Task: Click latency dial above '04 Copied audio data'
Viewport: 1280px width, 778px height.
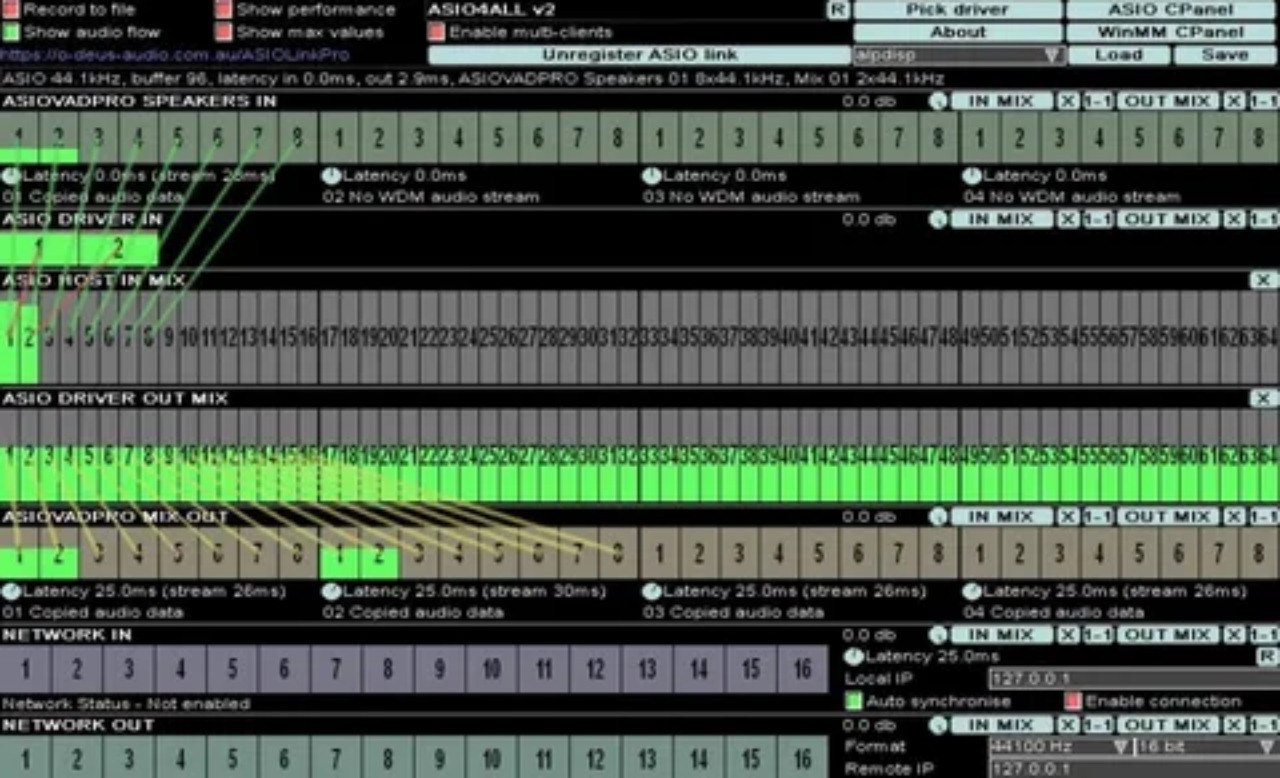Action: [971, 592]
